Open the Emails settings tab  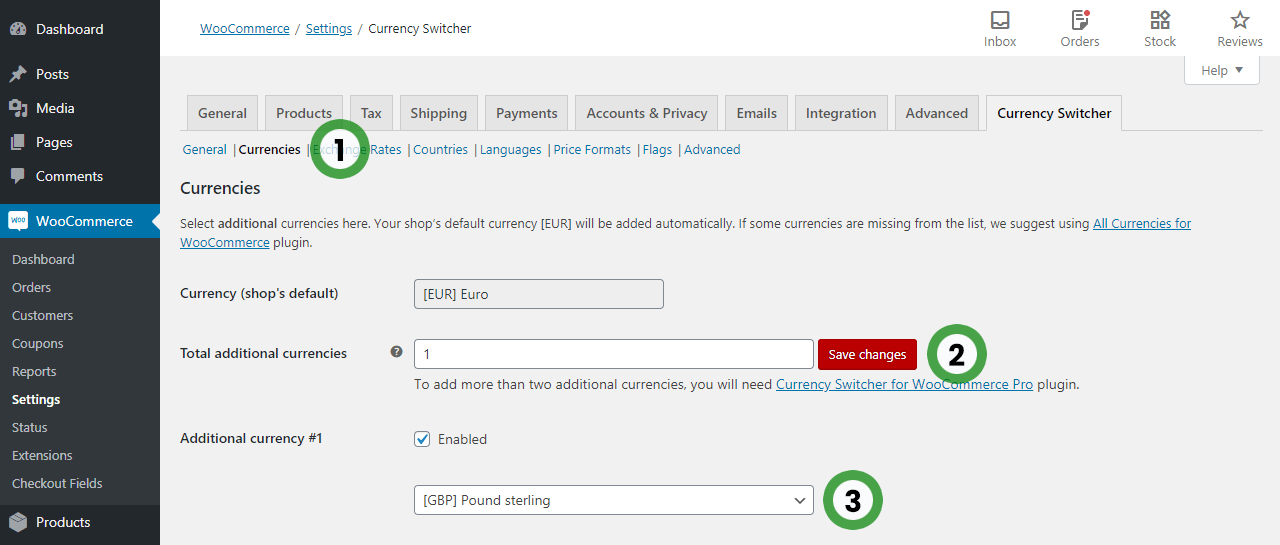click(x=757, y=113)
